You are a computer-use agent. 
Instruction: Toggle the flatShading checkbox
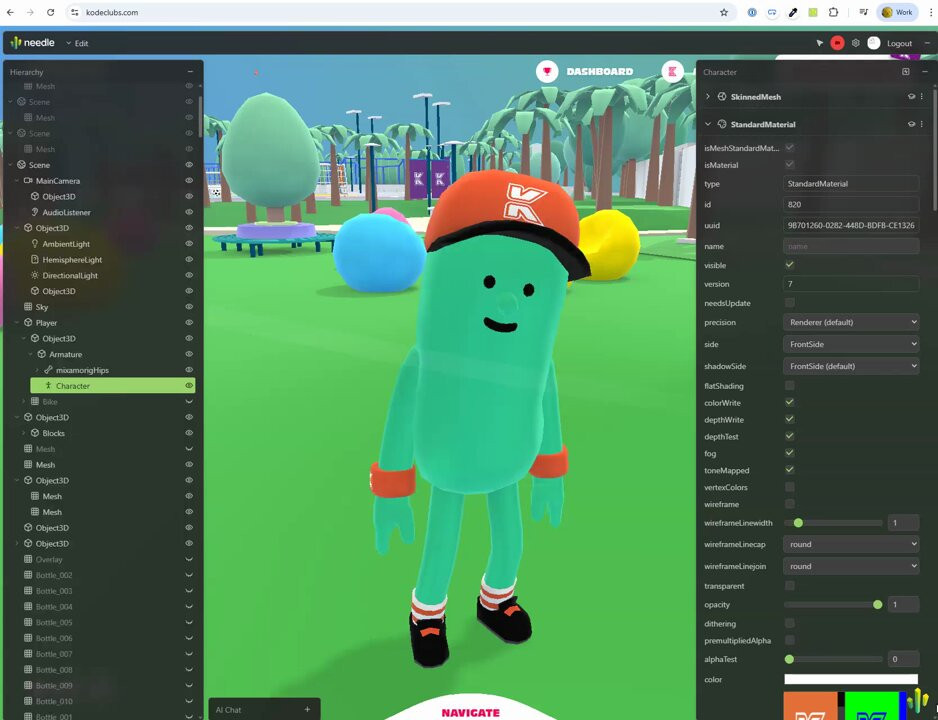click(790, 386)
